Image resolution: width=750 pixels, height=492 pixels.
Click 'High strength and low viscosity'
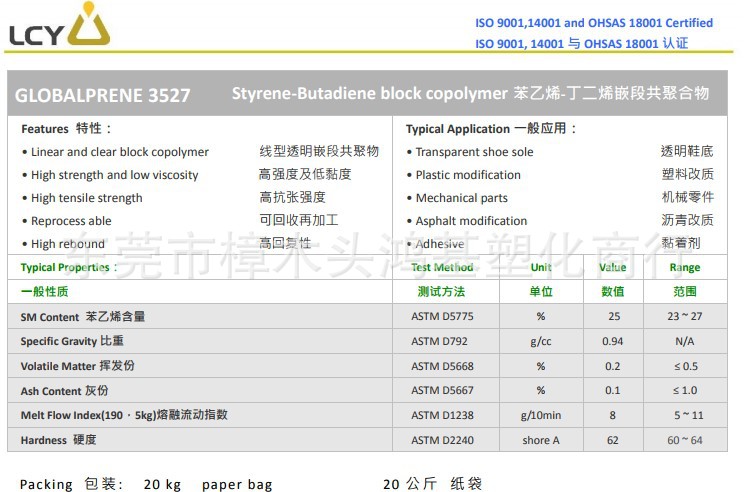click(x=114, y=175)
